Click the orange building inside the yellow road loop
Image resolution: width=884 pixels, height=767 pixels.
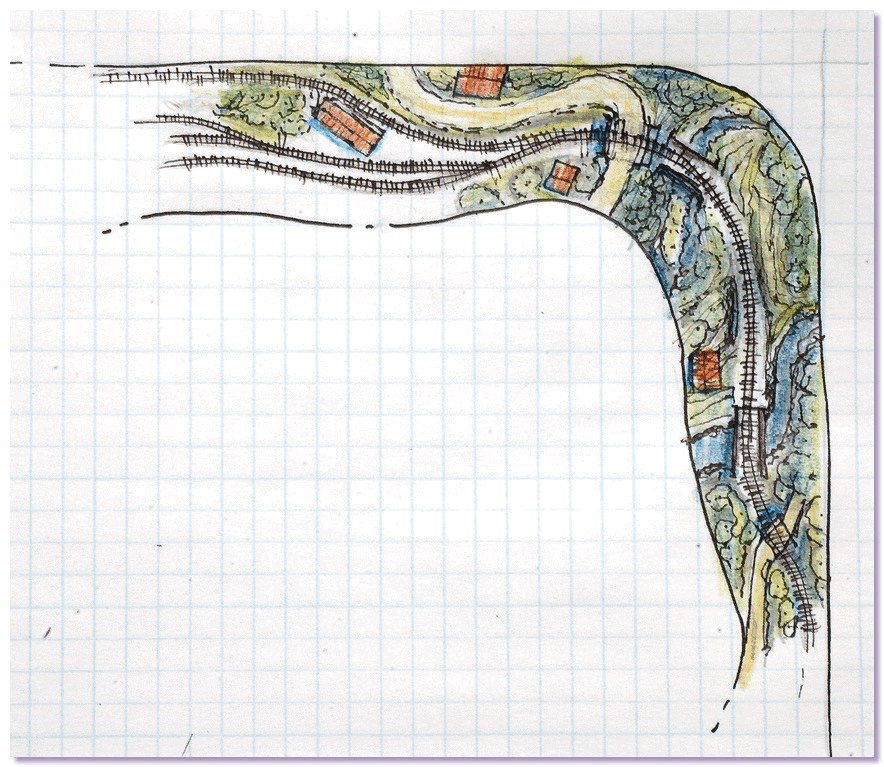(x=480, y=80)
